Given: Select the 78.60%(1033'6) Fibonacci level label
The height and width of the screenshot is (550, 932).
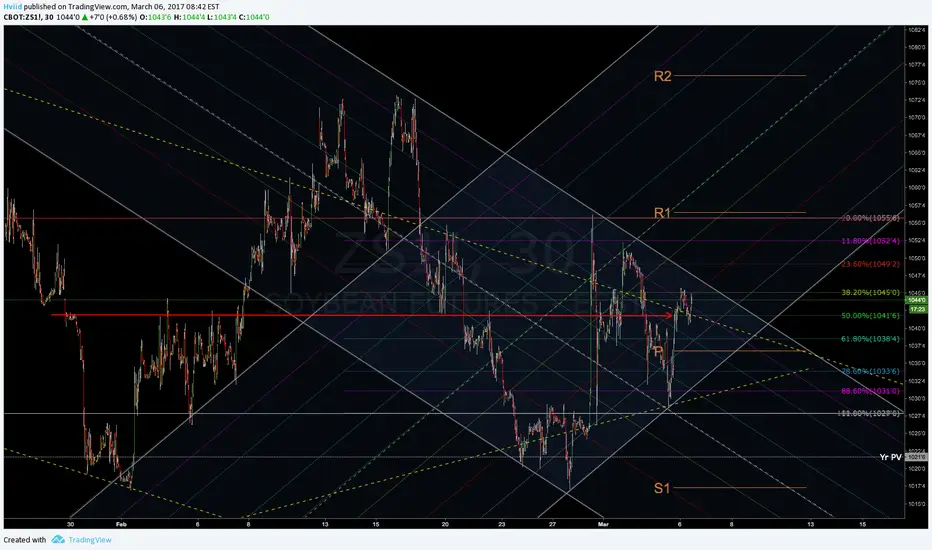Looking at the screenshot, I should pos(871,371).
